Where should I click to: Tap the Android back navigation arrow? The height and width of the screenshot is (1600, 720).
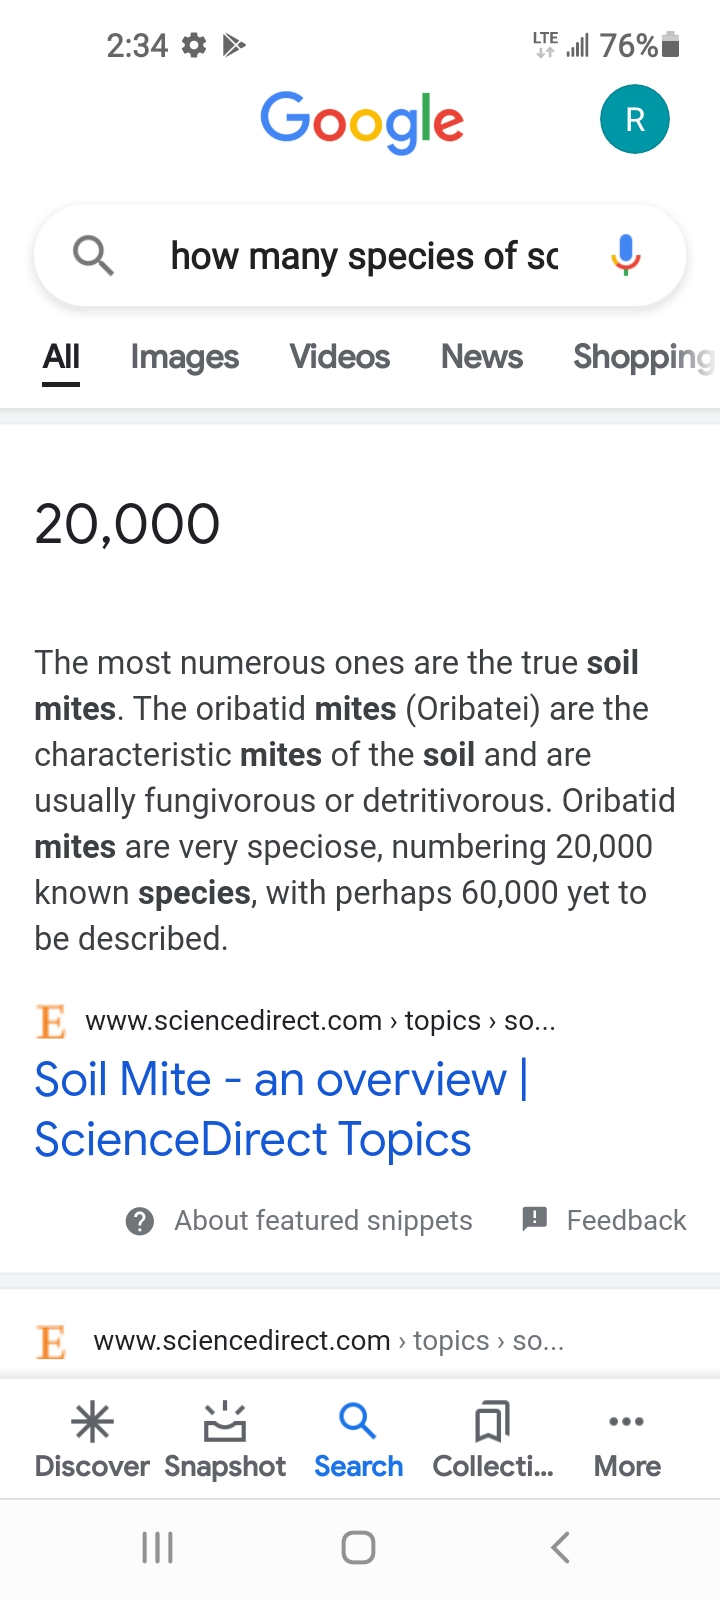click(560, 1547)
